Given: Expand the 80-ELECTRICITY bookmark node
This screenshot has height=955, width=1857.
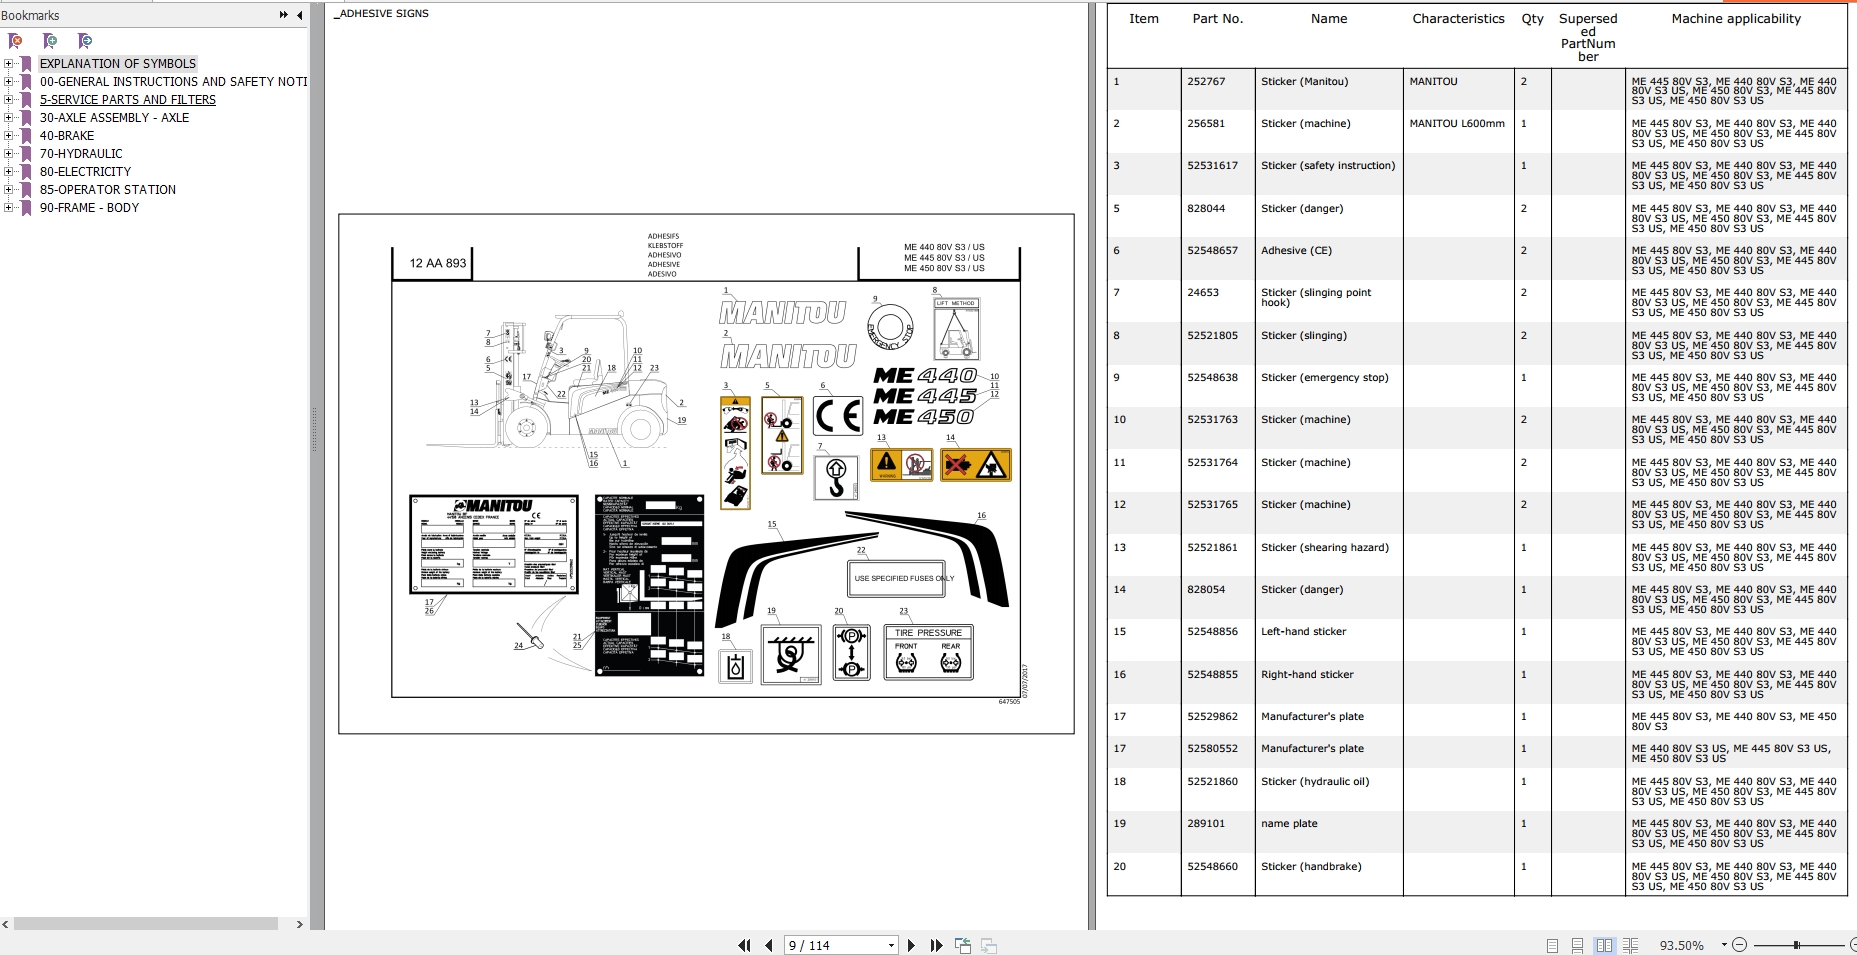Looking at the screenshot, I should (9, 172).
